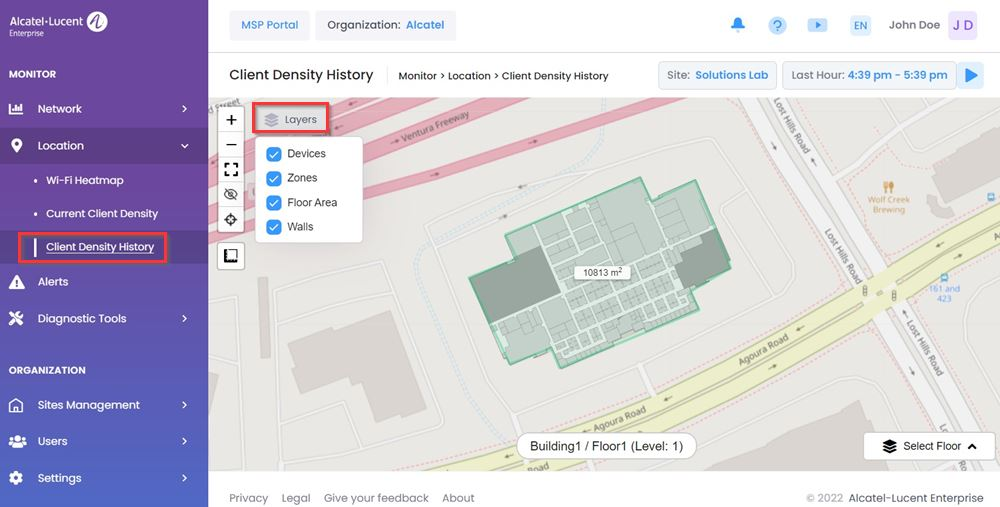Open the About link
Image resolution: width=1000 pixels, height=507 pixels.
pos(458,498)
